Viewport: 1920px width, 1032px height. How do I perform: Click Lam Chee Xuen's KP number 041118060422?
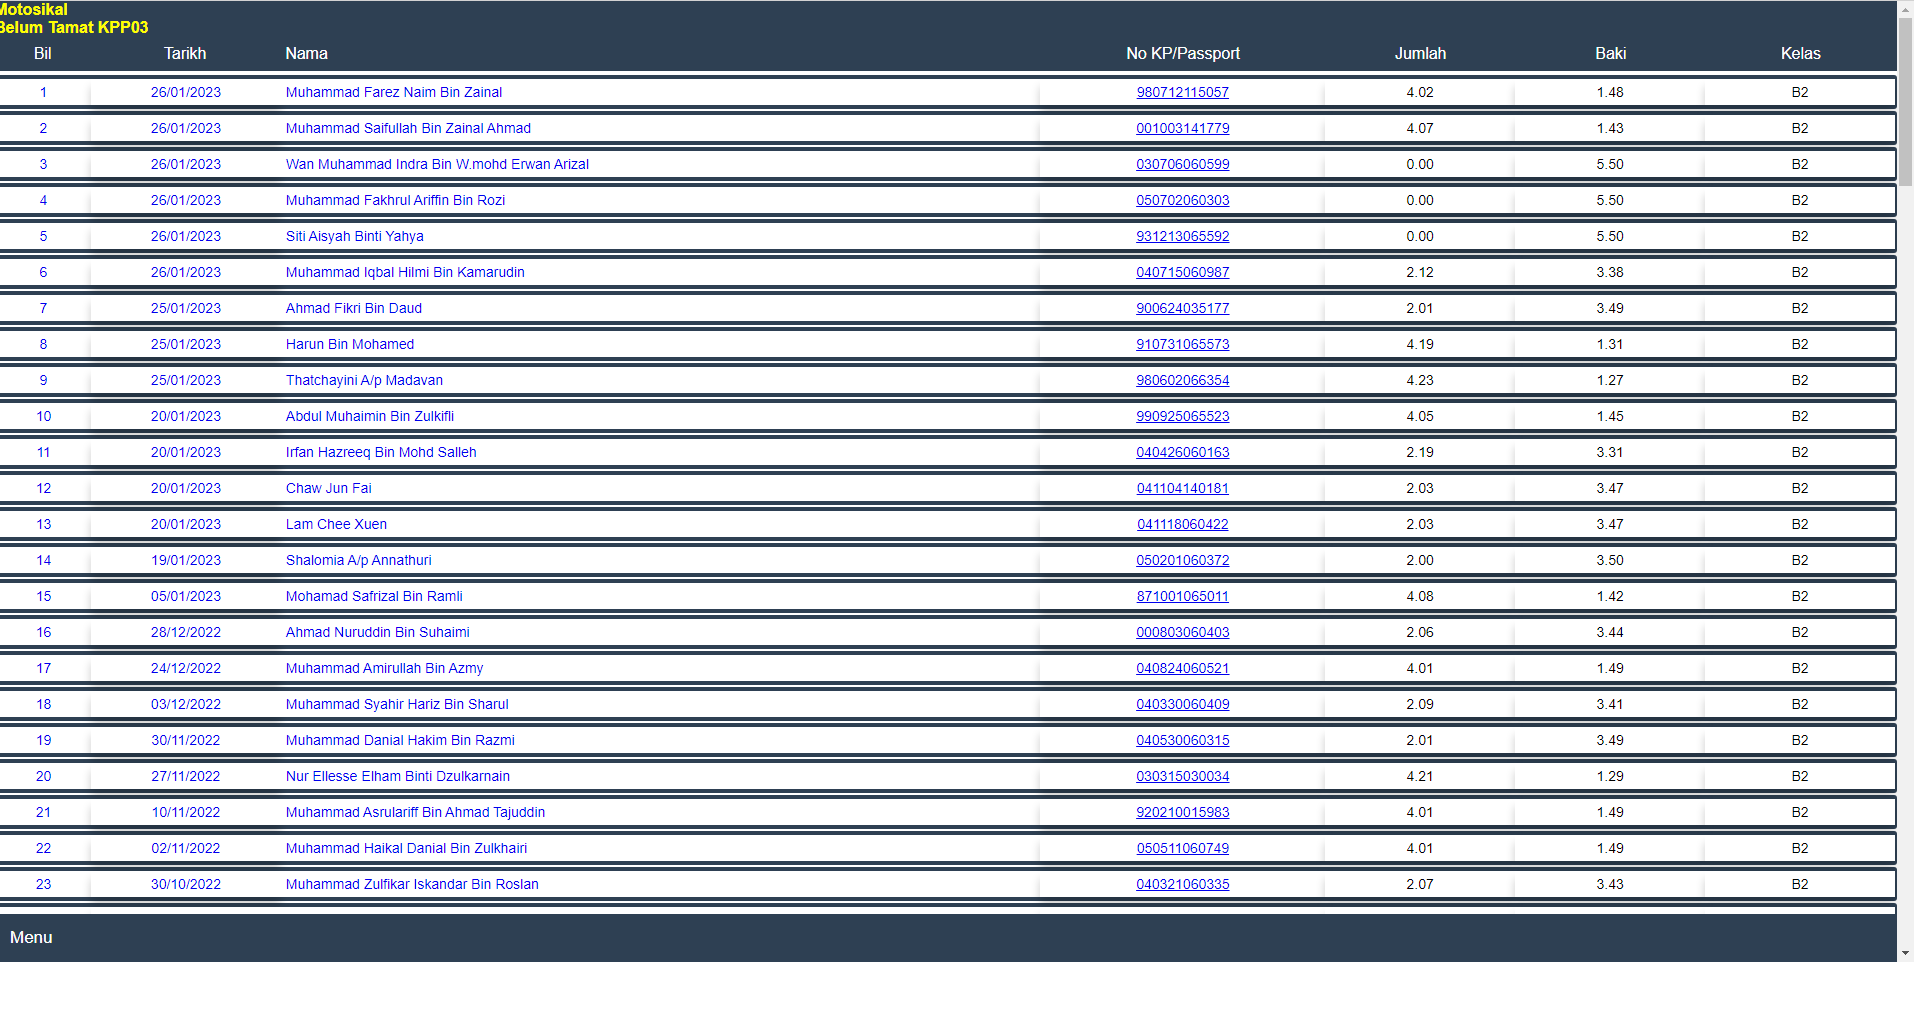click(1182, 524)
